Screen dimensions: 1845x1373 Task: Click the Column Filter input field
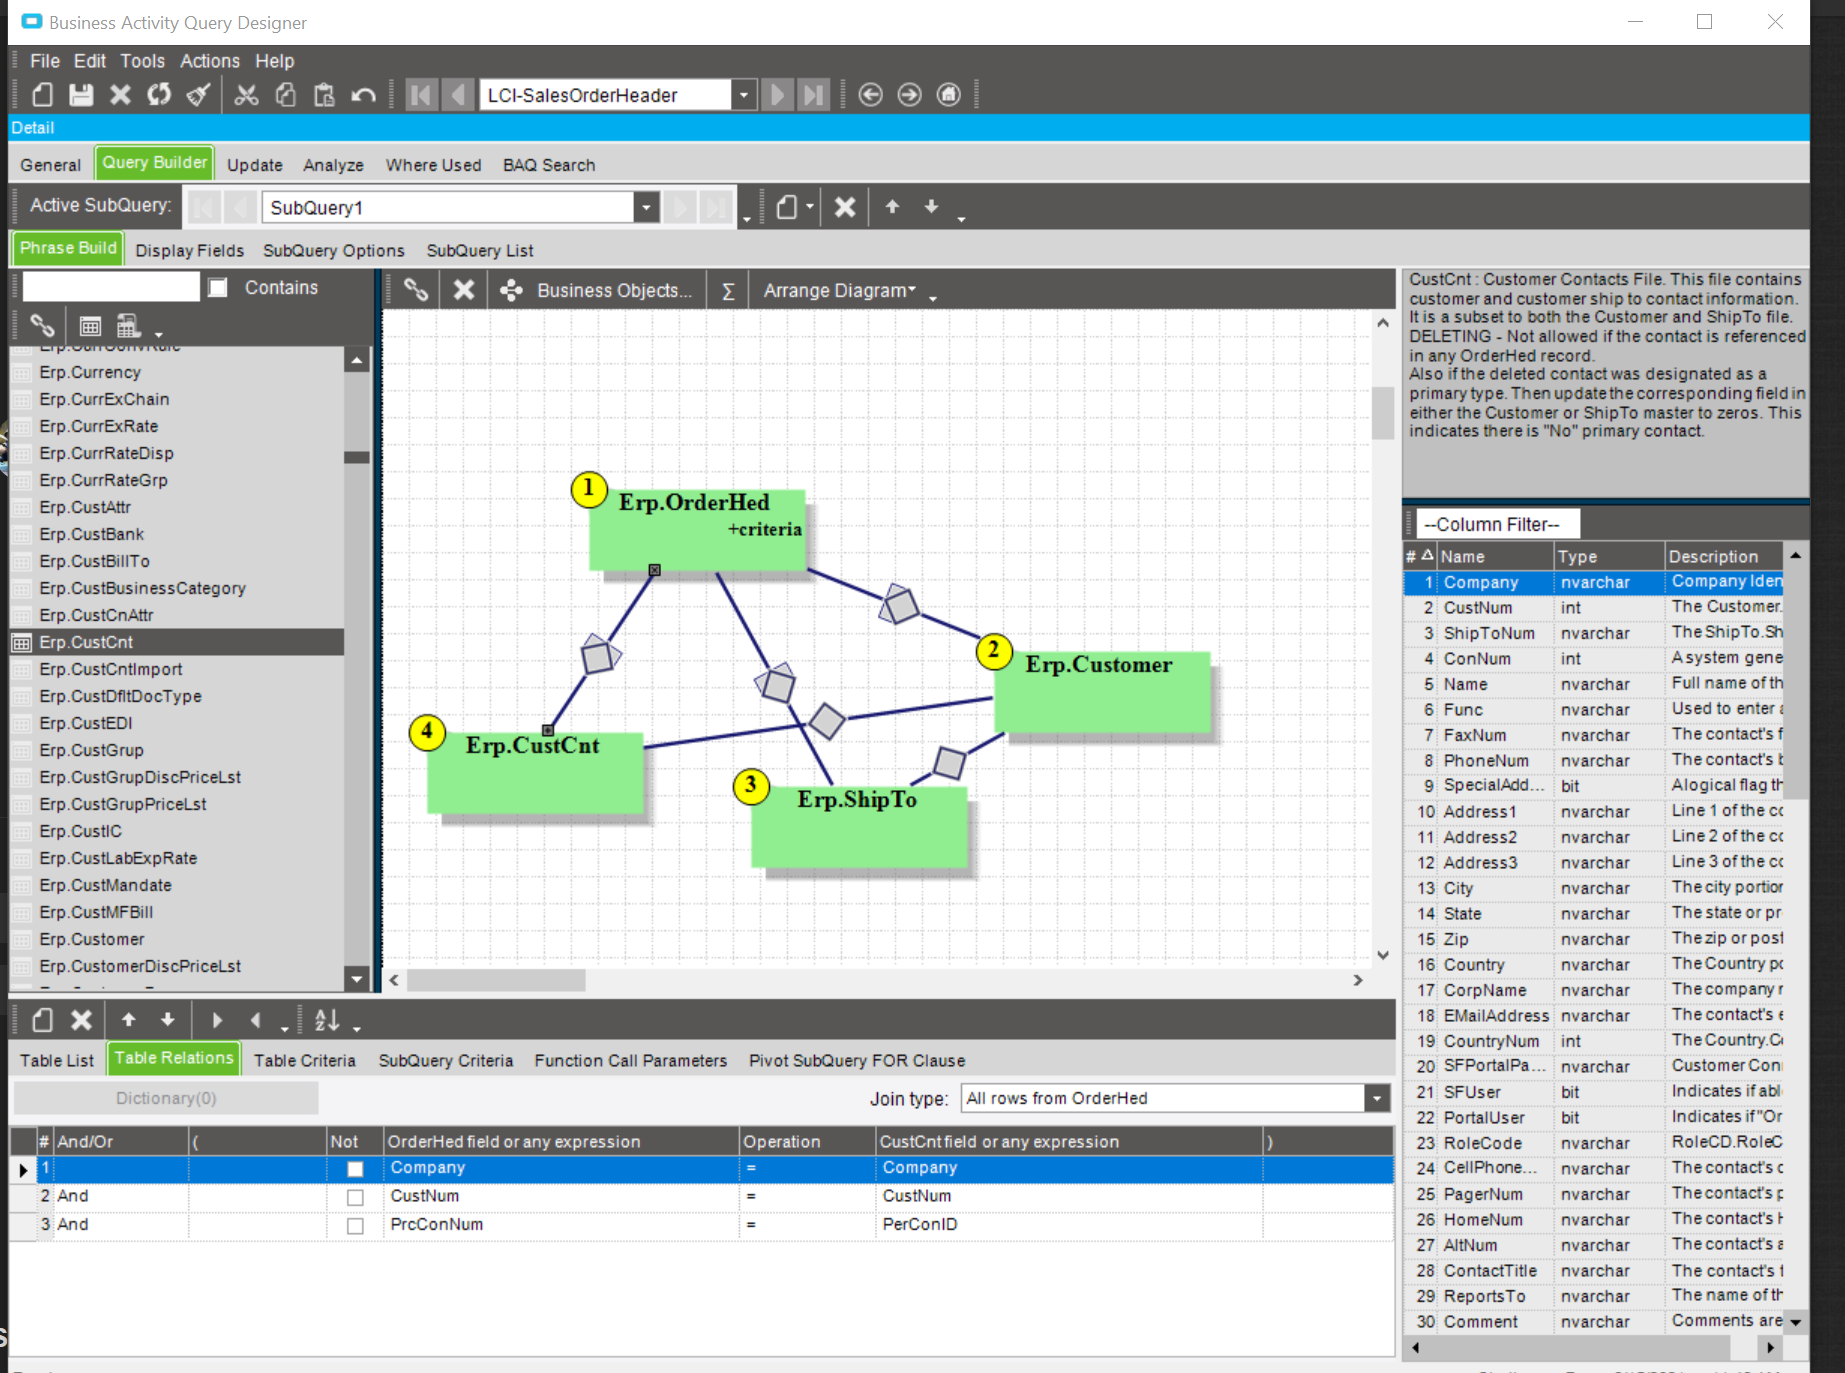pyautogui.click(x=1499, y=524)
